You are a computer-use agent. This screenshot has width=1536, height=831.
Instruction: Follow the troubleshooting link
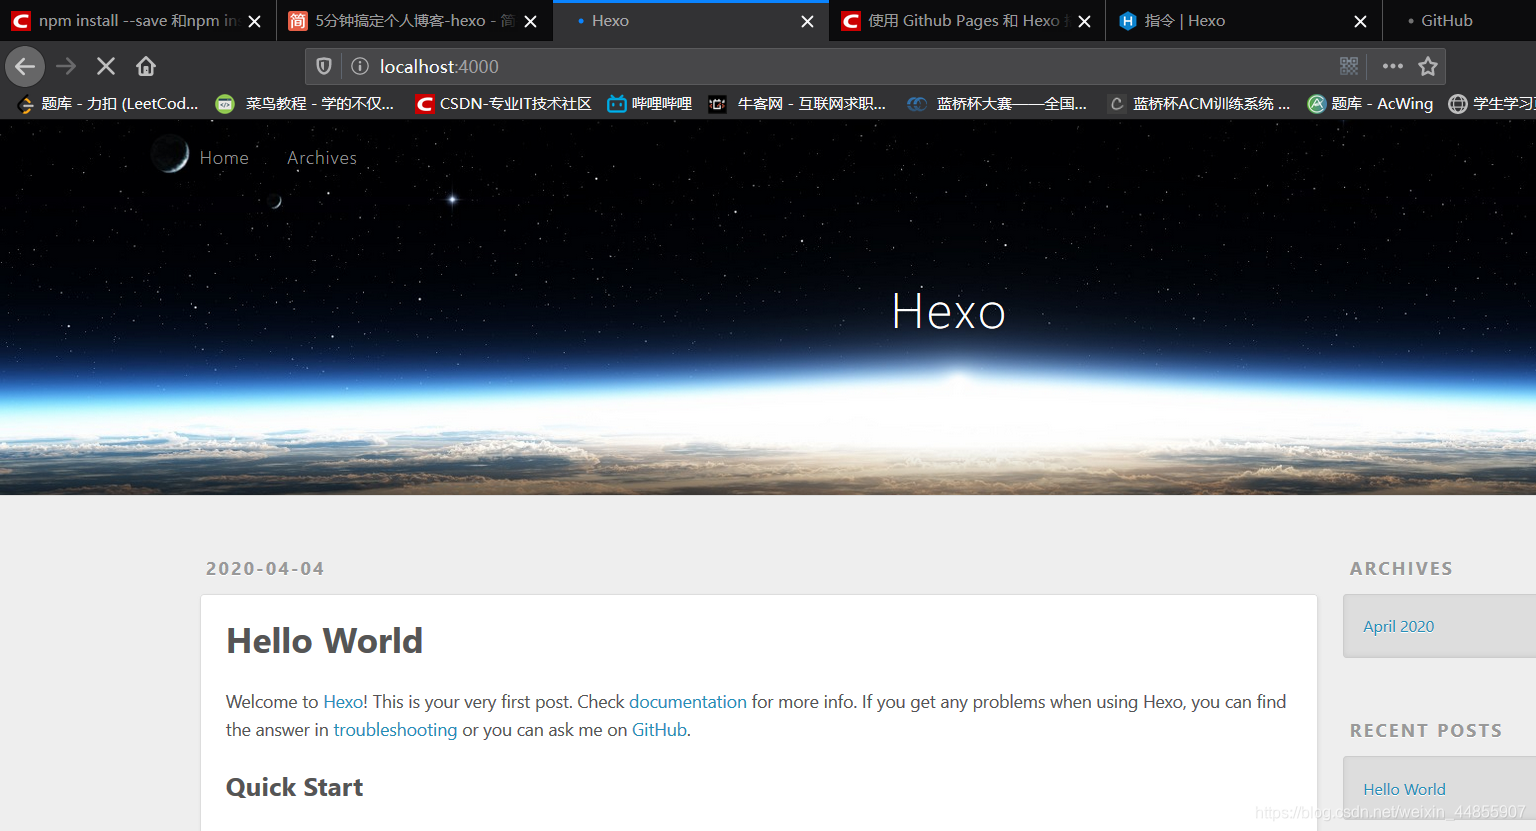pyautogui.click(x=395, y=730)
